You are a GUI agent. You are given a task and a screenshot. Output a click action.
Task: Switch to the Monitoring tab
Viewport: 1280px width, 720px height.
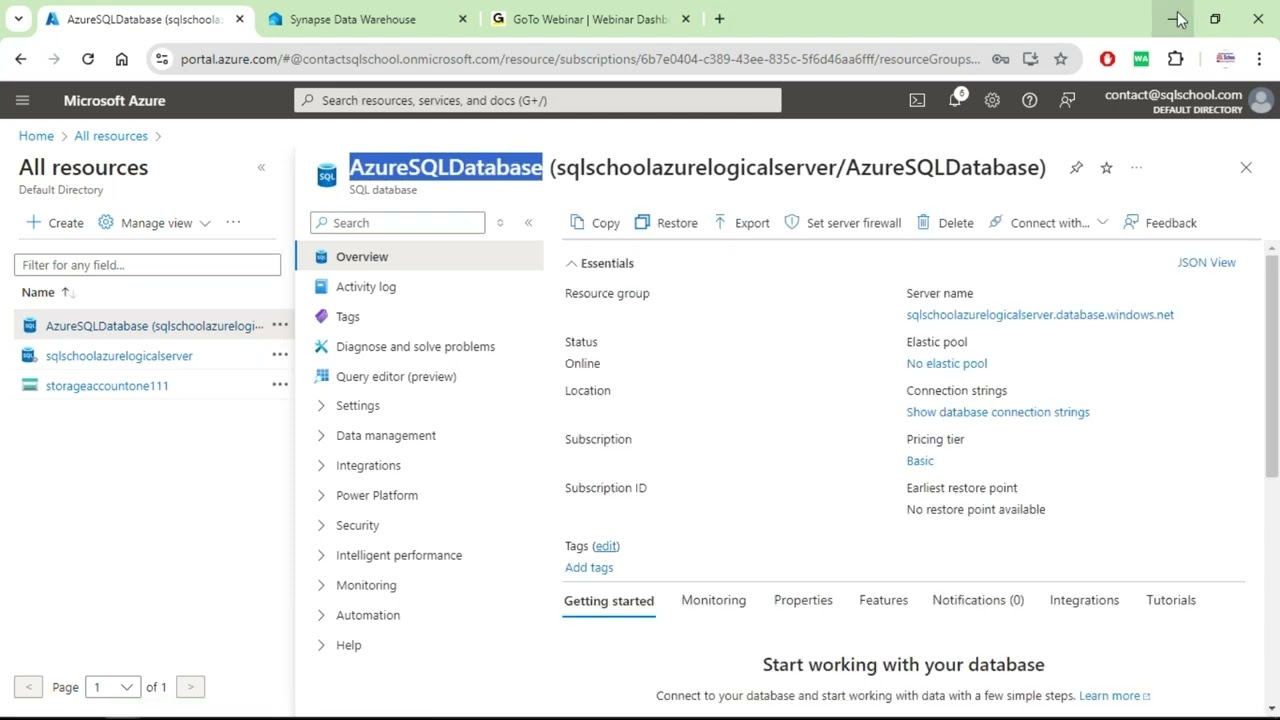tap(713, 600)
